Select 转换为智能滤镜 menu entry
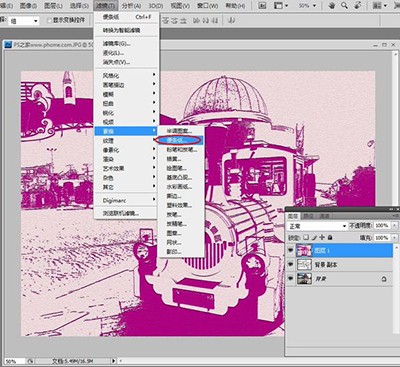This screenshot has width=400, height=367. click(x=121, y=30)
